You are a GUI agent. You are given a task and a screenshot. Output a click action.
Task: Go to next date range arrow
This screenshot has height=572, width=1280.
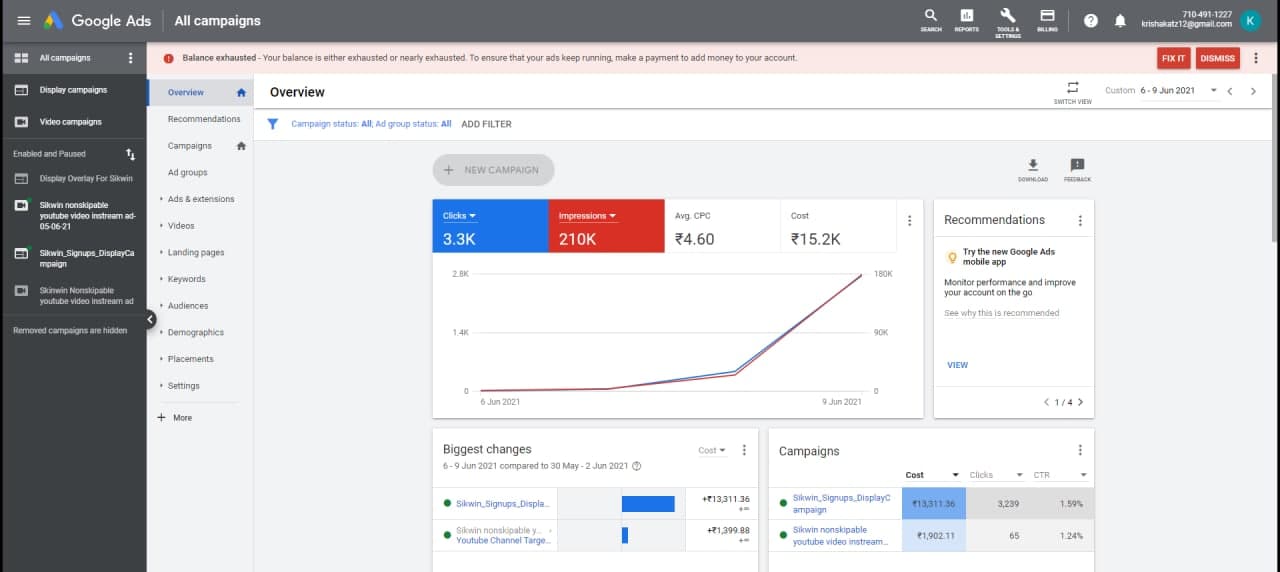click(1253, 91)
